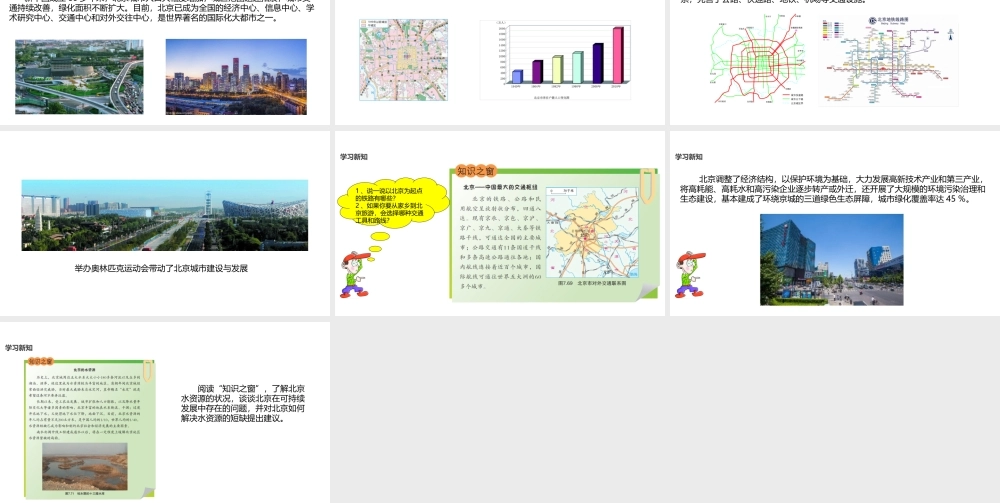Click 学习新知 heading on economic structure slide
This screenshot has height=503, width=1000.
pos(689,157)
